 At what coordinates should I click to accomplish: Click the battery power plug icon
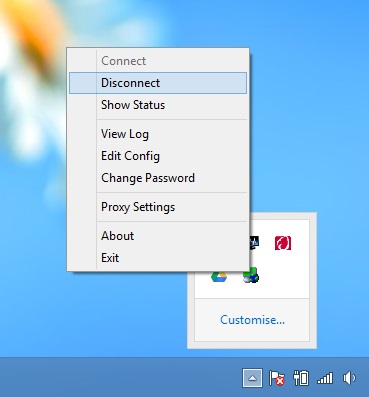[x=301, y=378]
